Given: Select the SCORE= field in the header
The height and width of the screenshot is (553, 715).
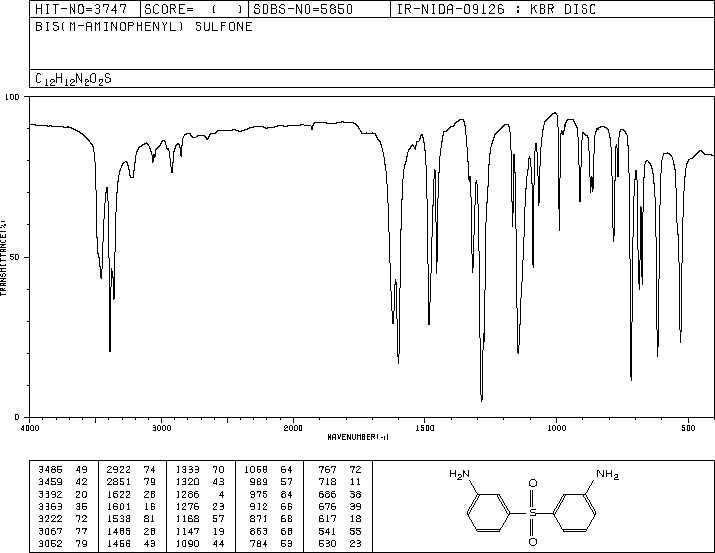Looking at the screenshot, I should pos(194,9).
